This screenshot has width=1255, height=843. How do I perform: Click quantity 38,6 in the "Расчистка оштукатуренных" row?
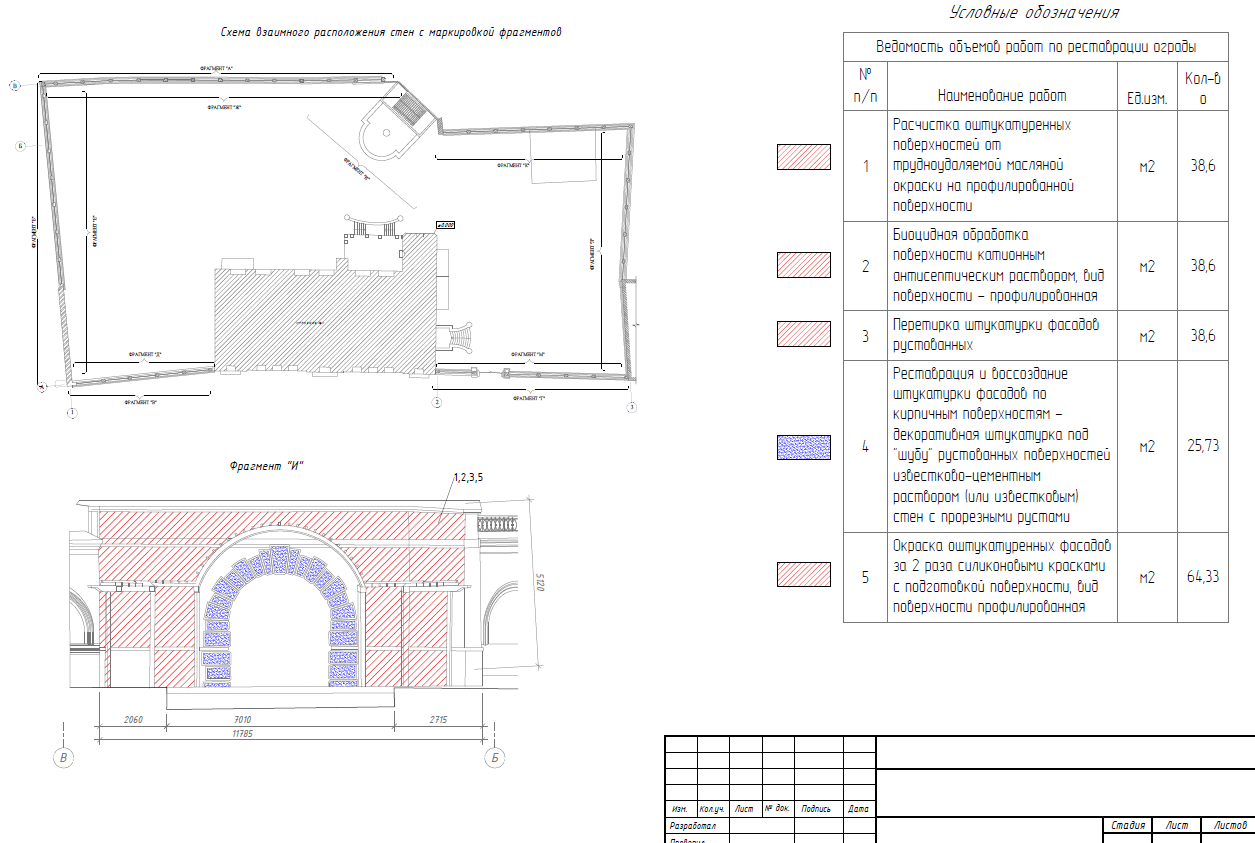click(x=1203, y=167)
